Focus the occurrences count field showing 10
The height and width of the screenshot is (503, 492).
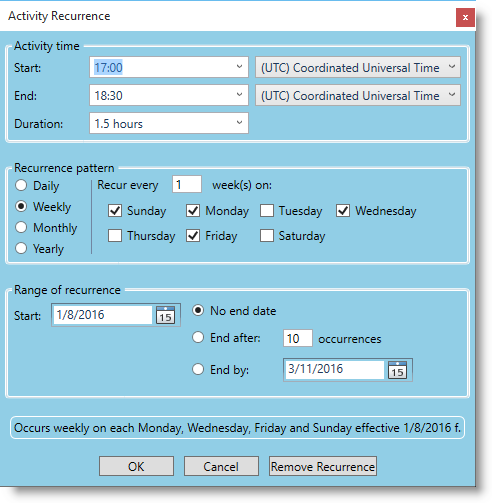298,338
